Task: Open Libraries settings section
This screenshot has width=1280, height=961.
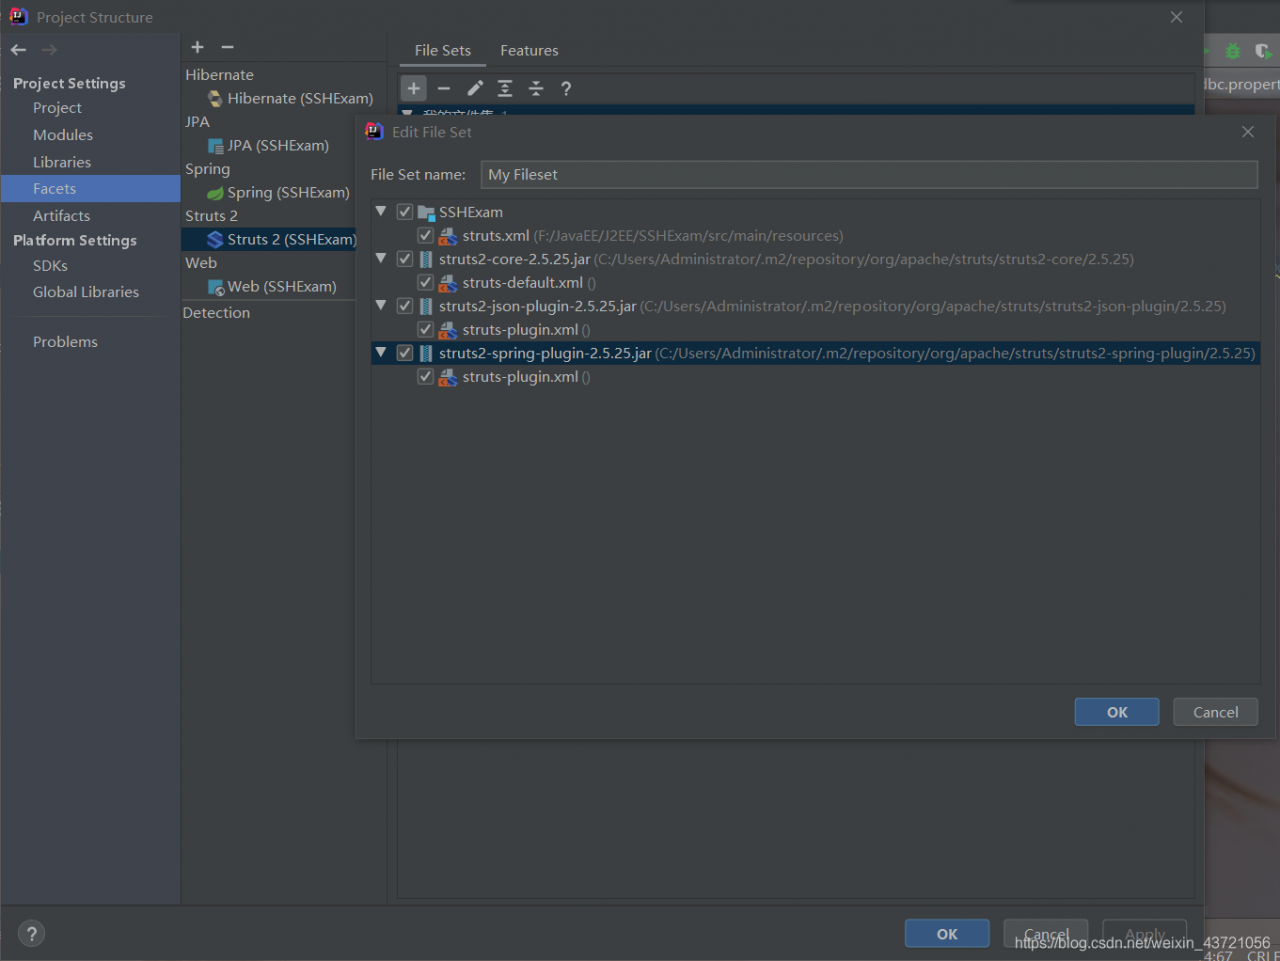Action: [62, 162]
